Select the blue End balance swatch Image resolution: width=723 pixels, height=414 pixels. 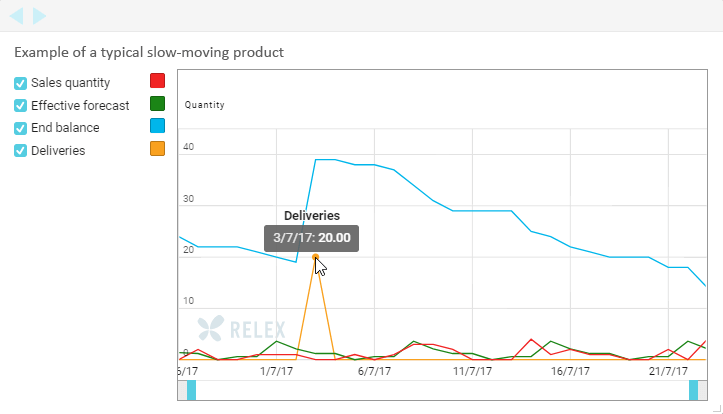[x=157, y=126]
